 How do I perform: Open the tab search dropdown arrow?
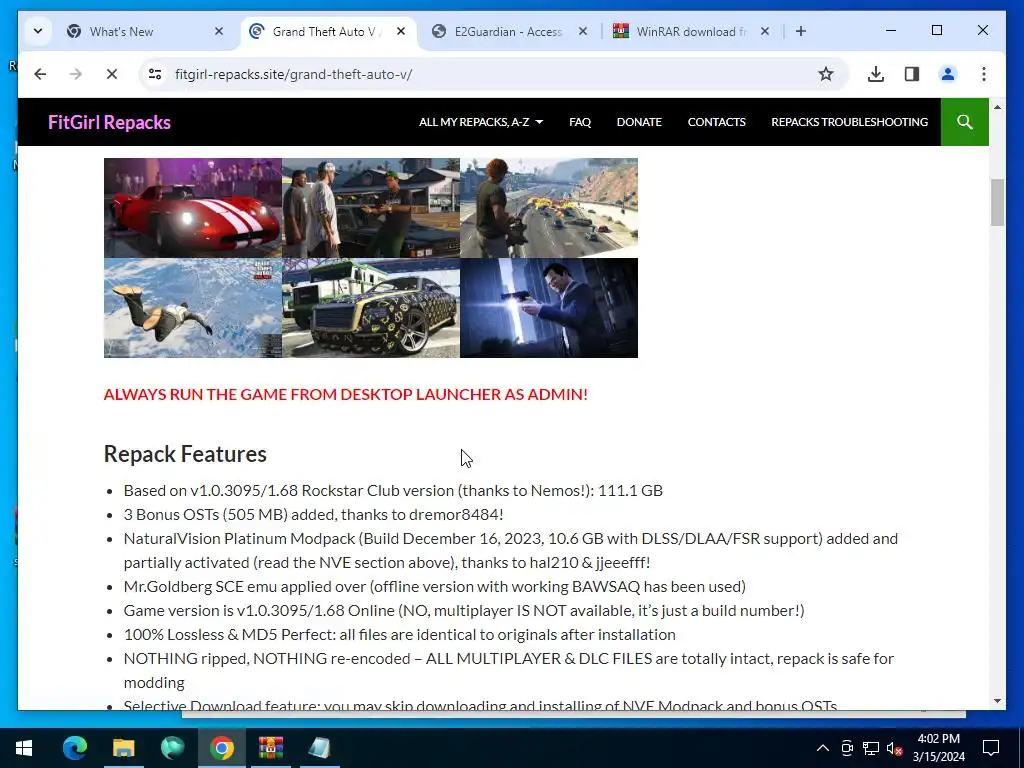tap(38, 31)
